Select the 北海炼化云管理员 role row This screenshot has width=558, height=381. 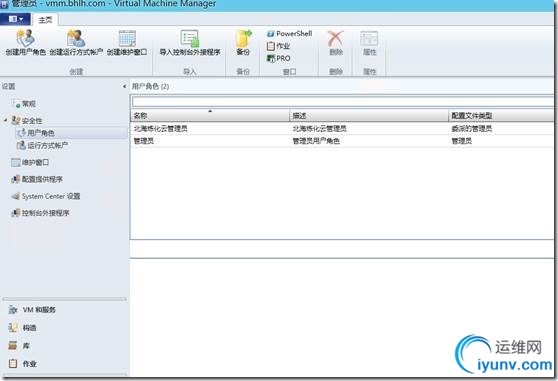(x=342, y=128)
